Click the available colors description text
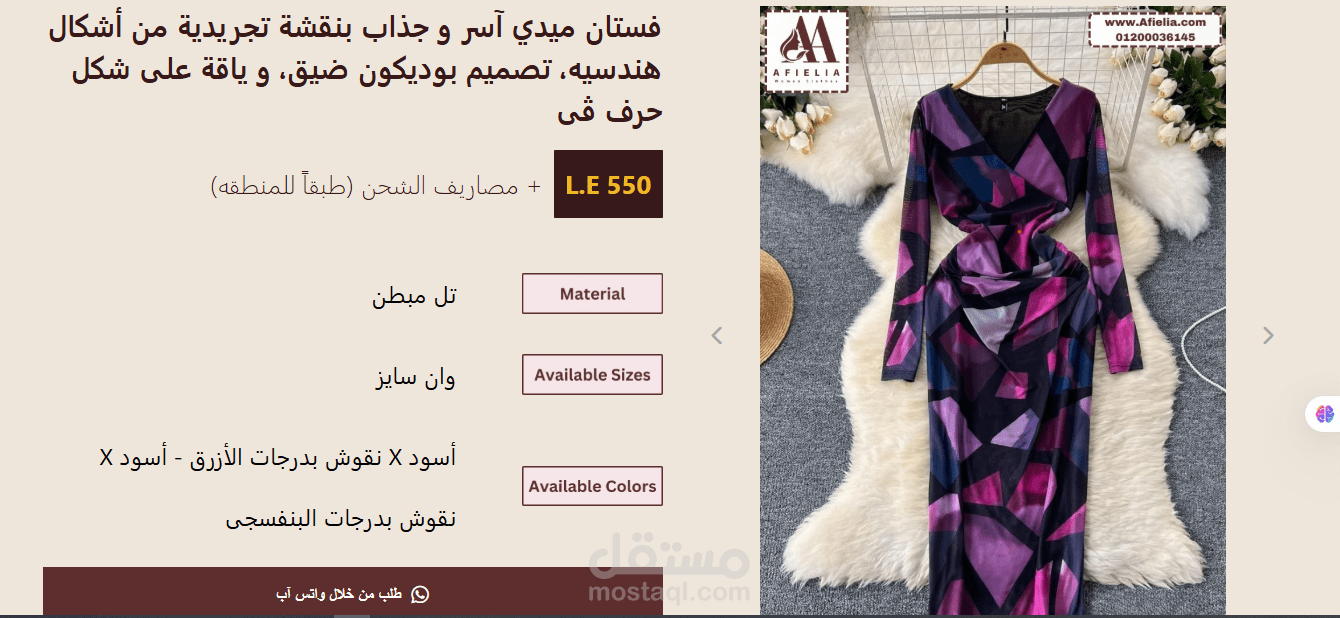The height and width of the screenshot is (618, 1340). [278, 488]
